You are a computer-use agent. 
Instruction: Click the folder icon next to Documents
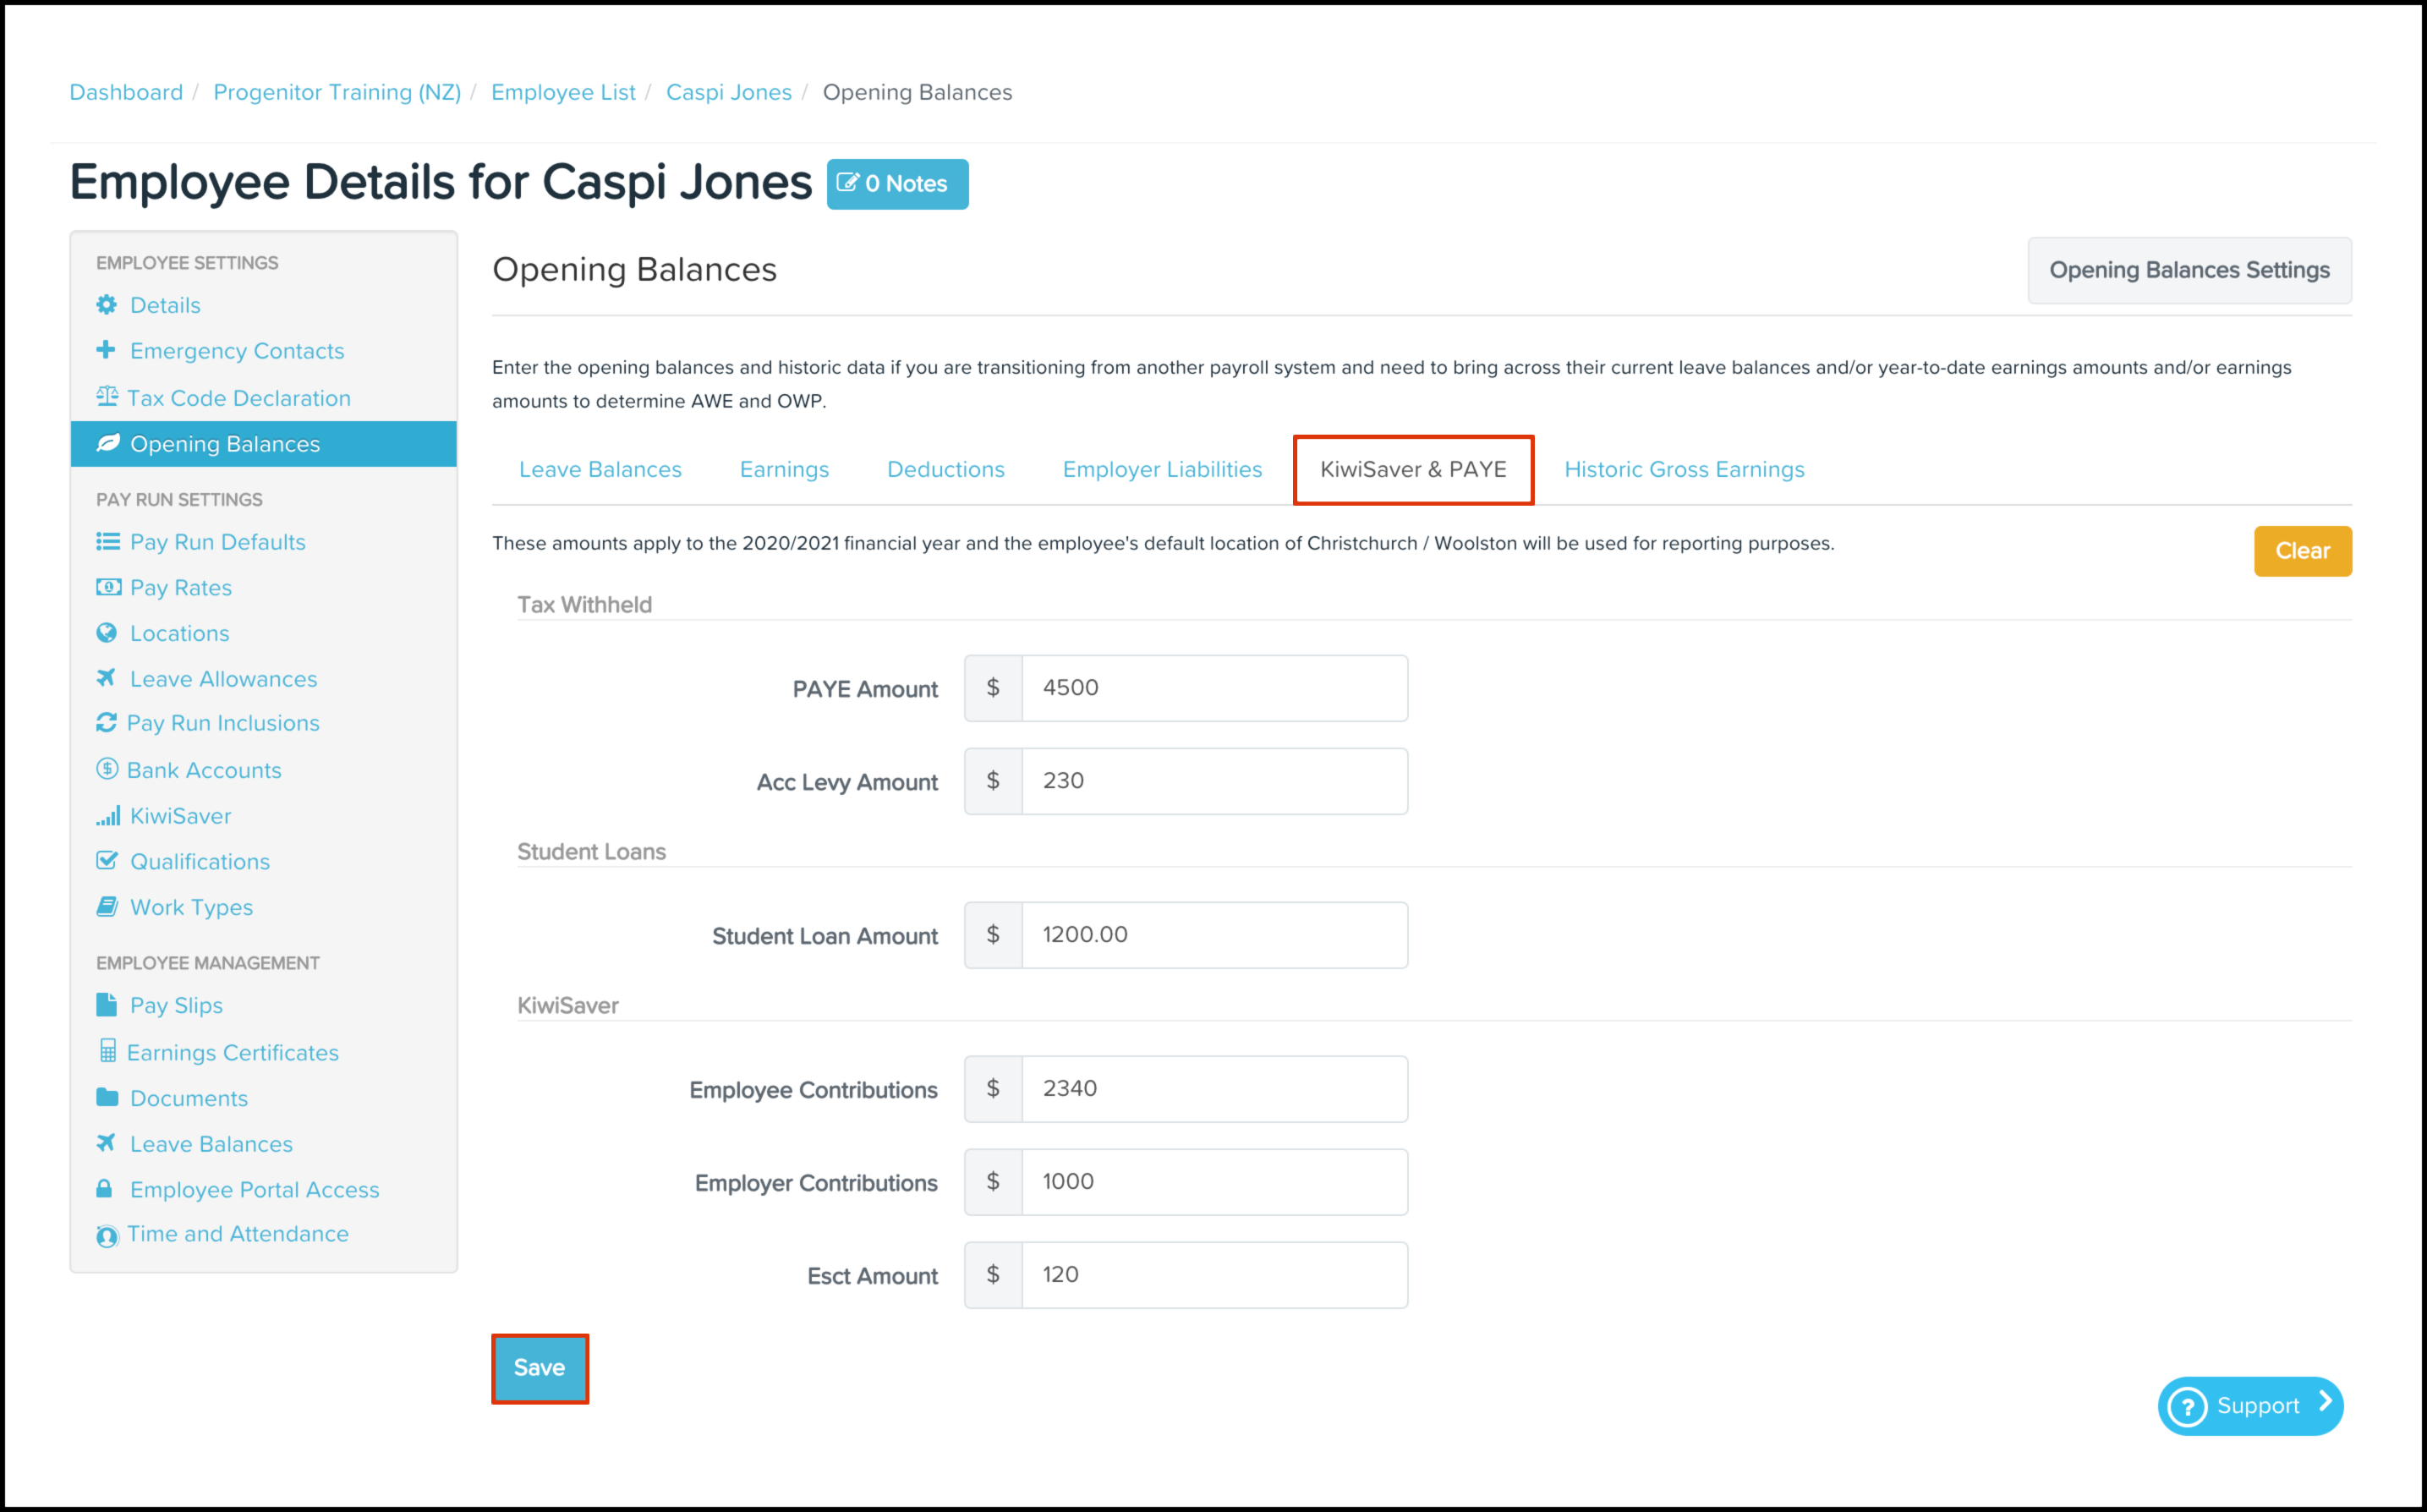point(106,1097)
